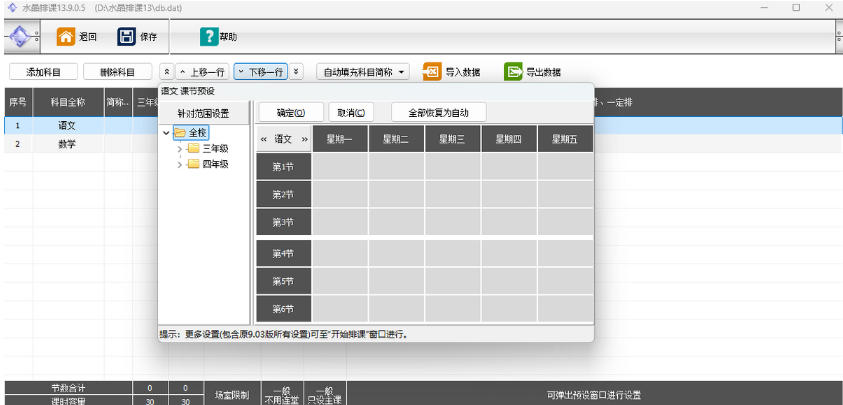Click the orange import data icon
Image resolution: width=843 pixels, height=405 pixels.
(432, 72)
